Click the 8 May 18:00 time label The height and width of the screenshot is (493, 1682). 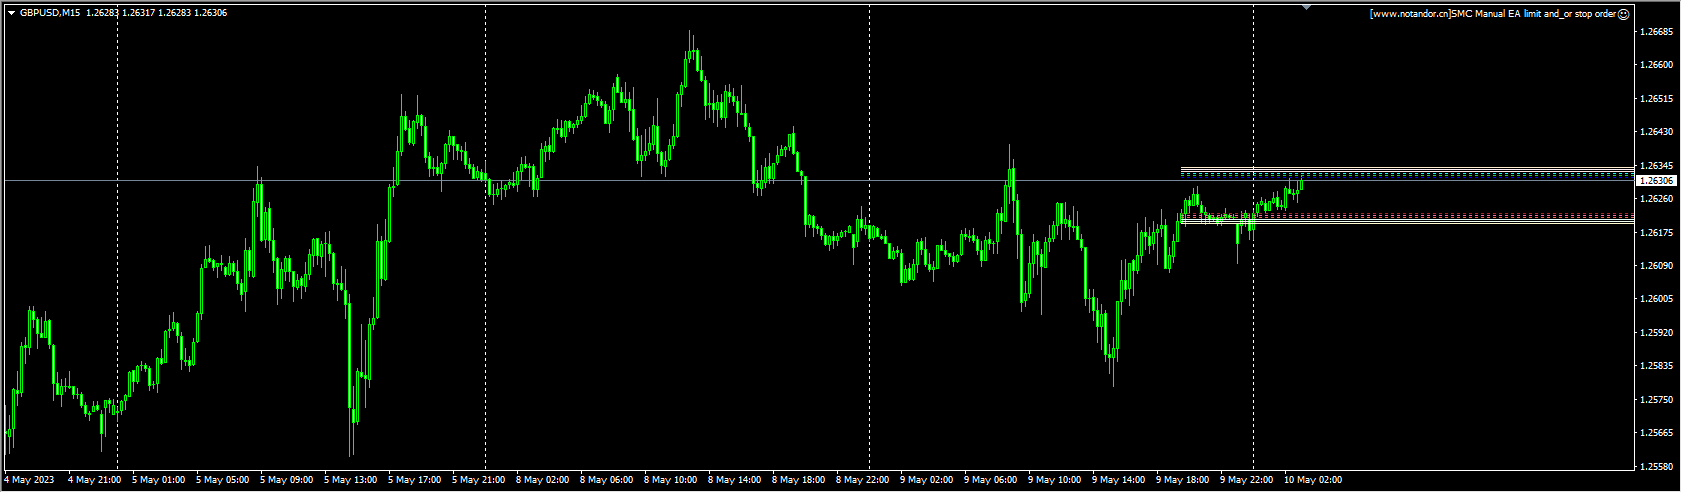(x=798, y=481)
